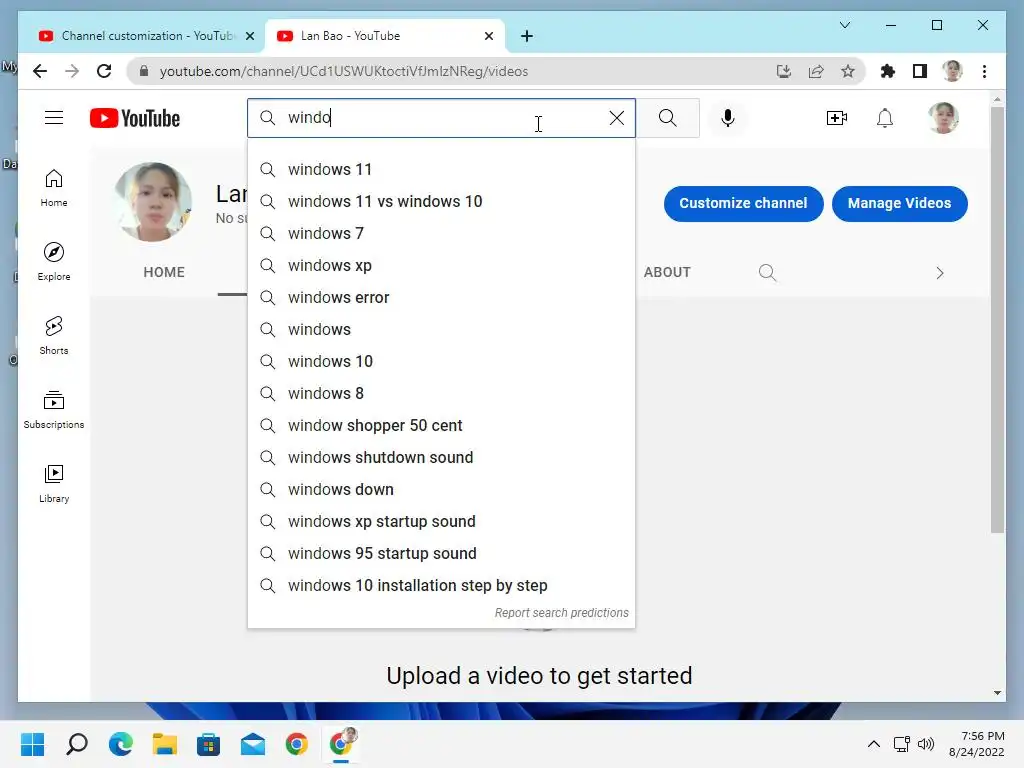This screenshot has height=768, width=1024.
Task: Open Chrome extensions puzzle icon
Action: point(888,71)
